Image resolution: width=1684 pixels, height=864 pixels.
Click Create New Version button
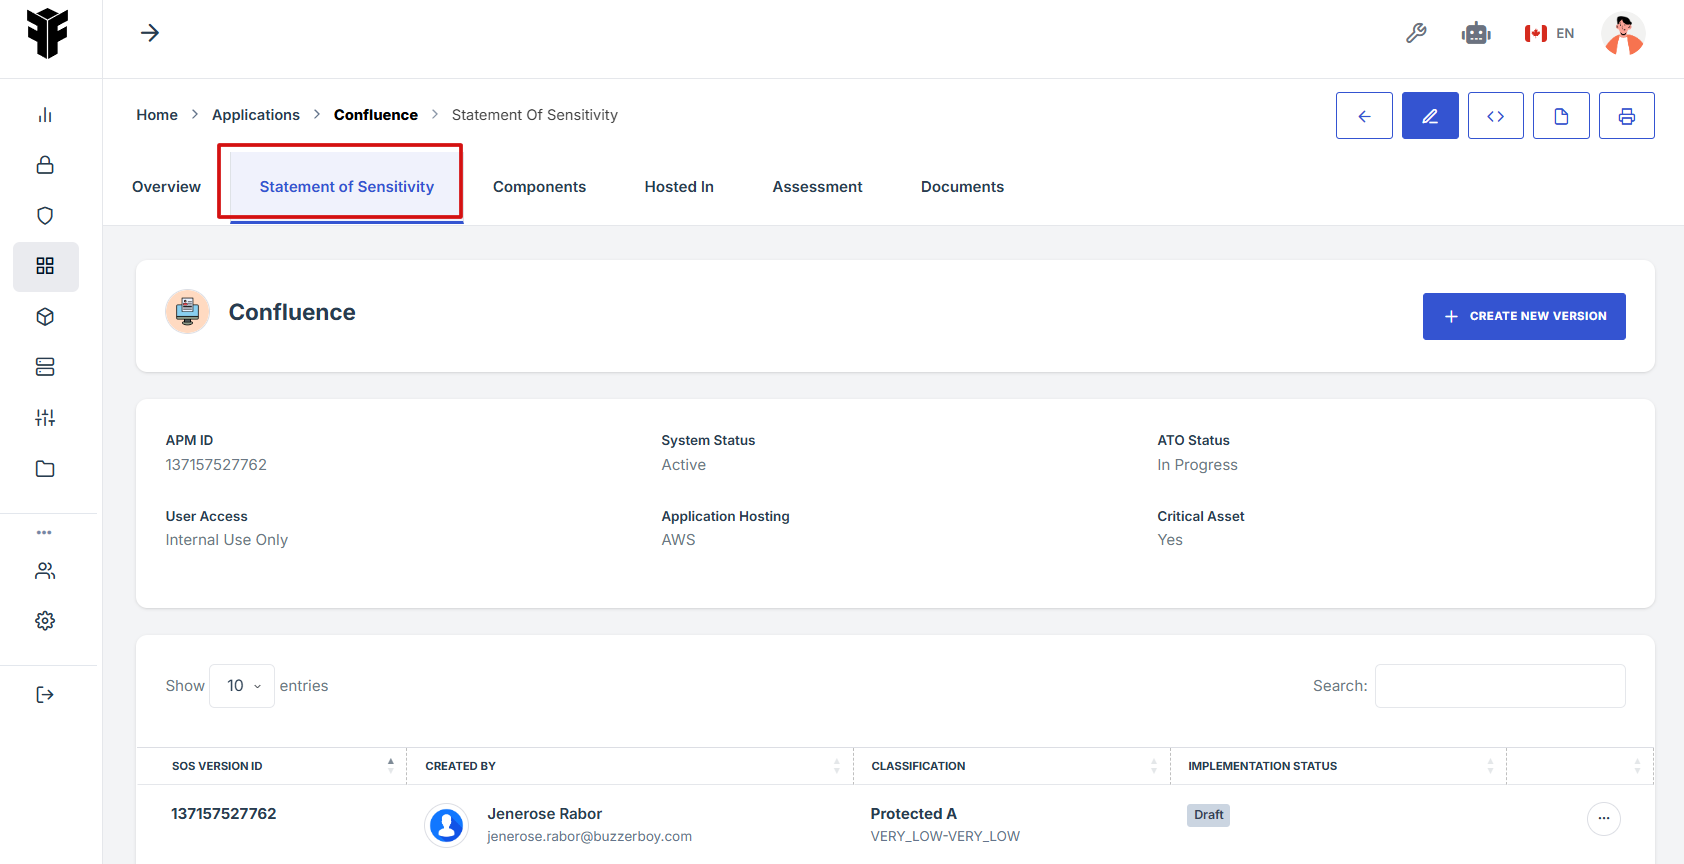[1523, 316]
